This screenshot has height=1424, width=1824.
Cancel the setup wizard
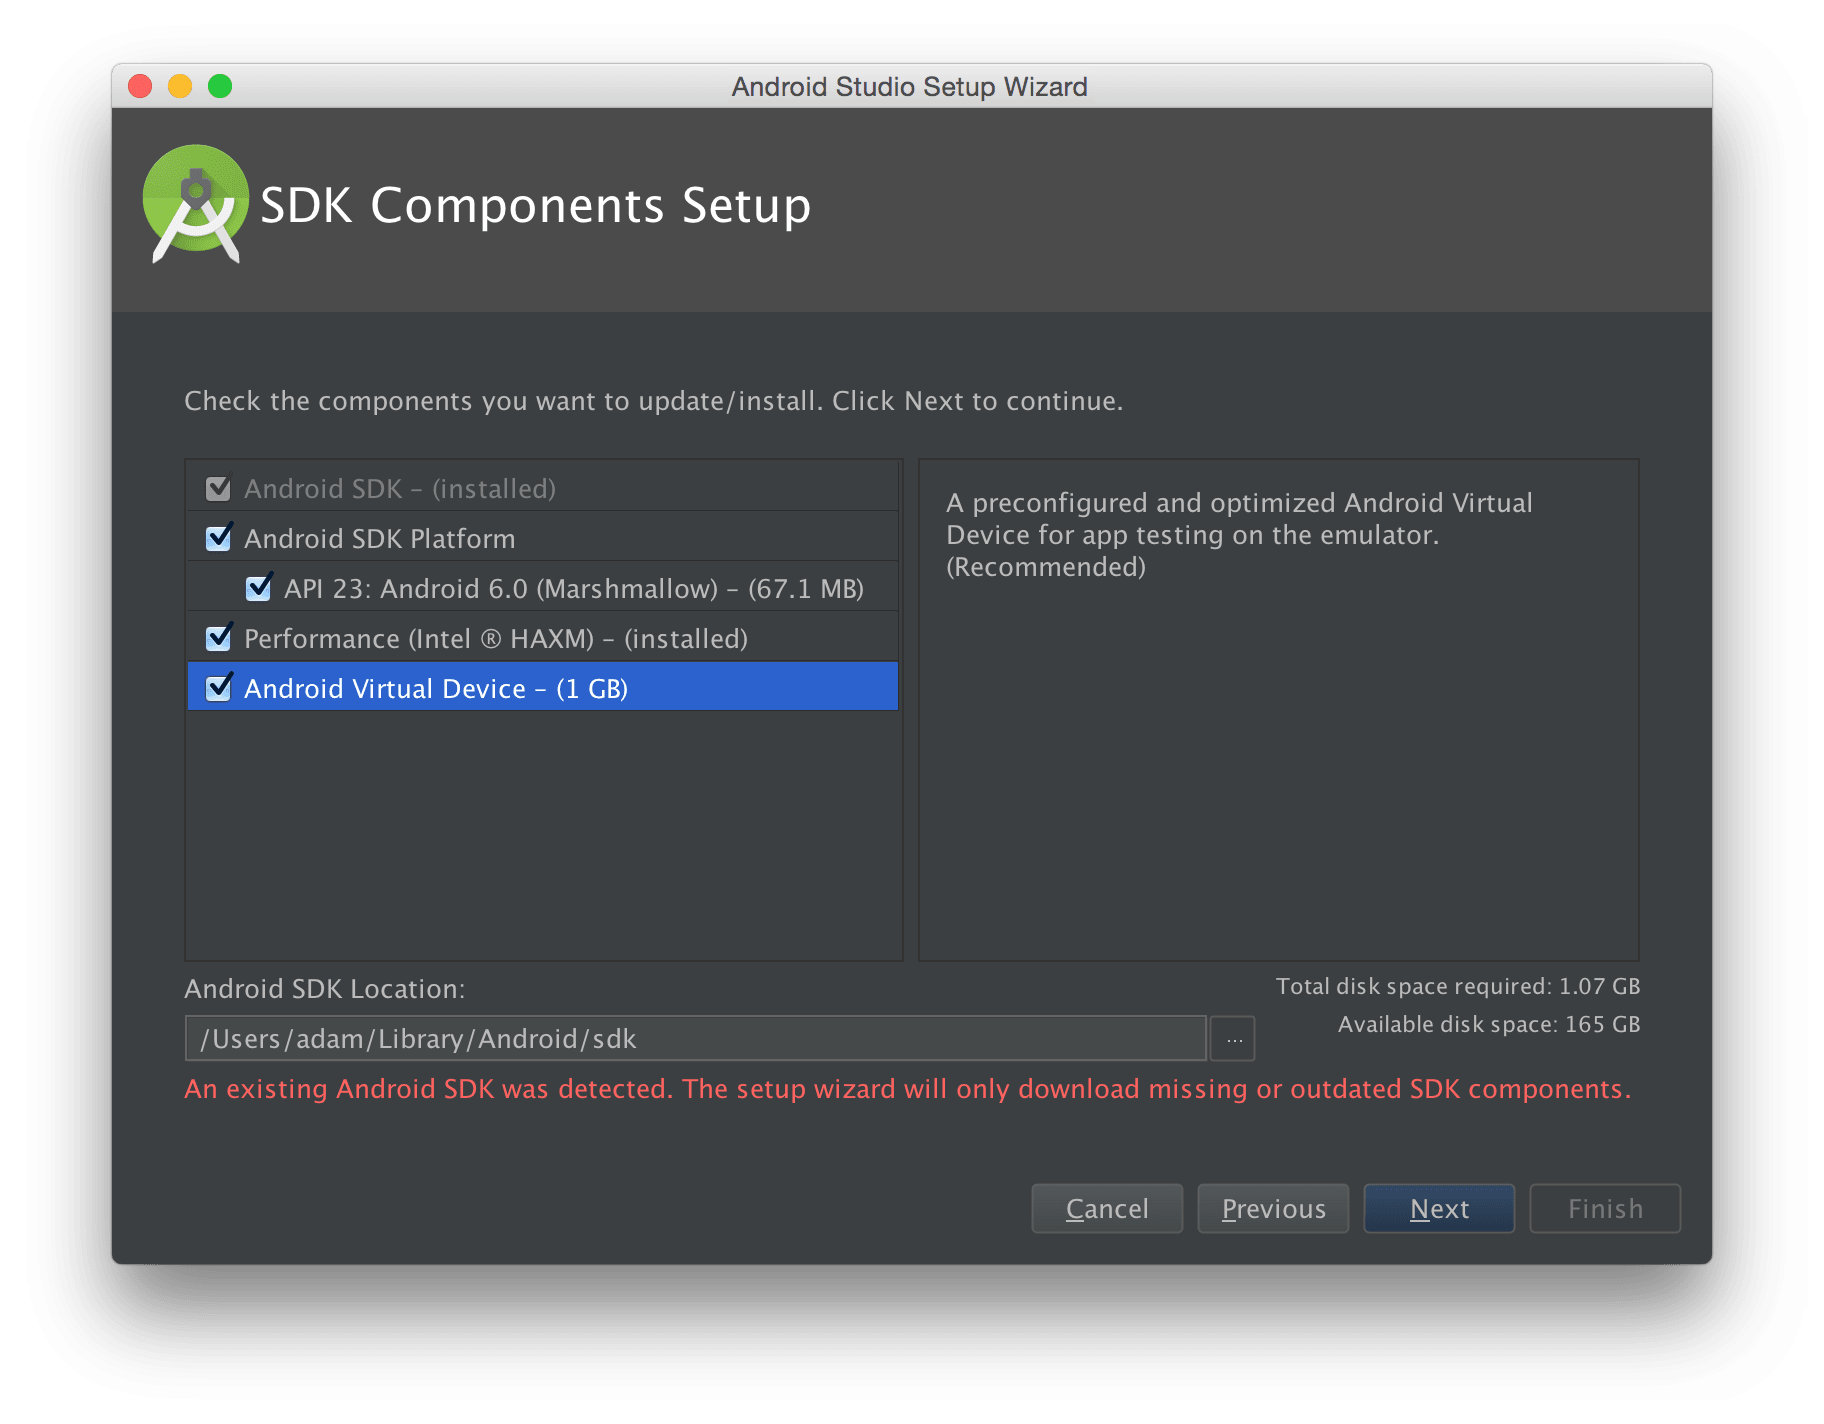click(1107, 1209)
